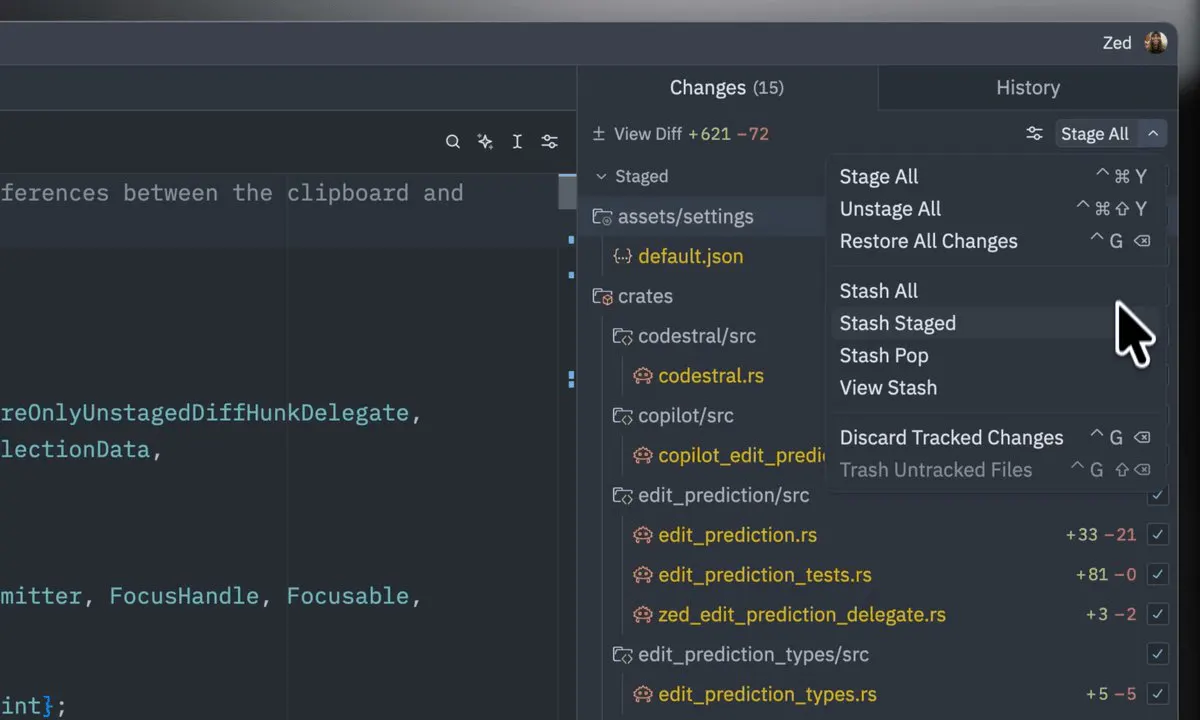The image size is (1200, 720).
Task: Uncheck staged checkbox for edit_prediction_tests.rs
Action: pyautogui.click(x=1158, y=575)
